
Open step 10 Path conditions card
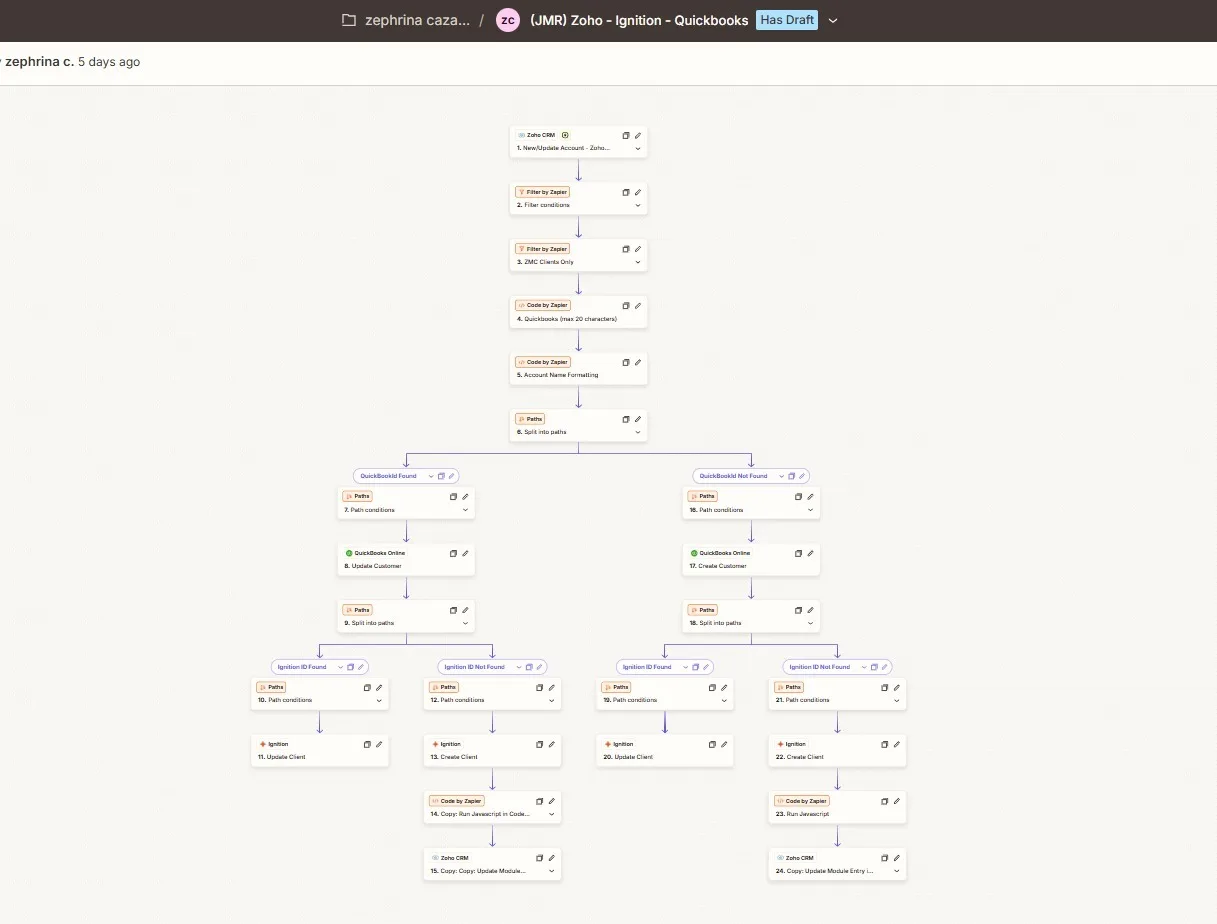(319, 693)
